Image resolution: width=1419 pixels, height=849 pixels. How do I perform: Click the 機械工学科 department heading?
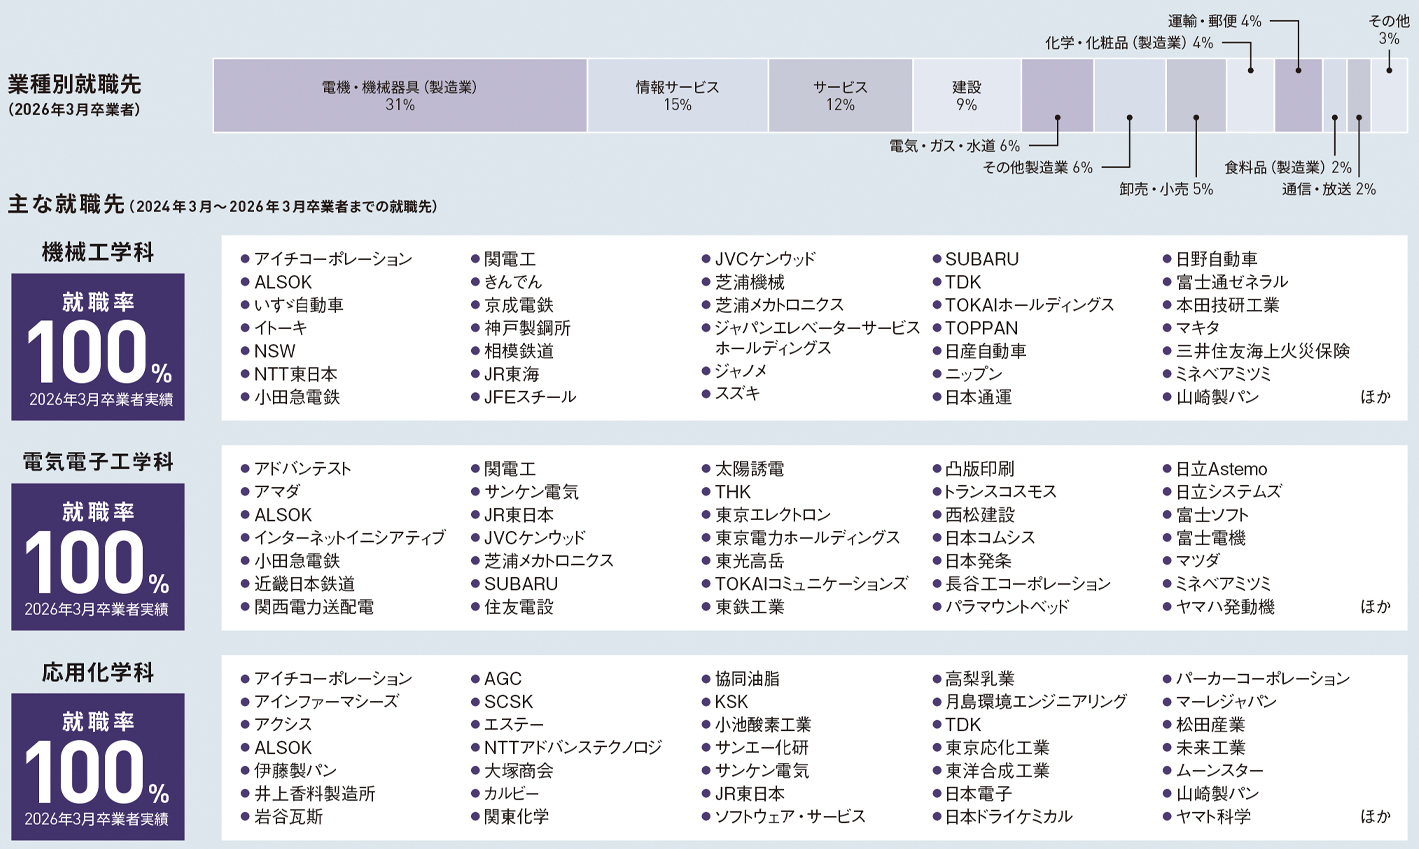click(98, 252)
